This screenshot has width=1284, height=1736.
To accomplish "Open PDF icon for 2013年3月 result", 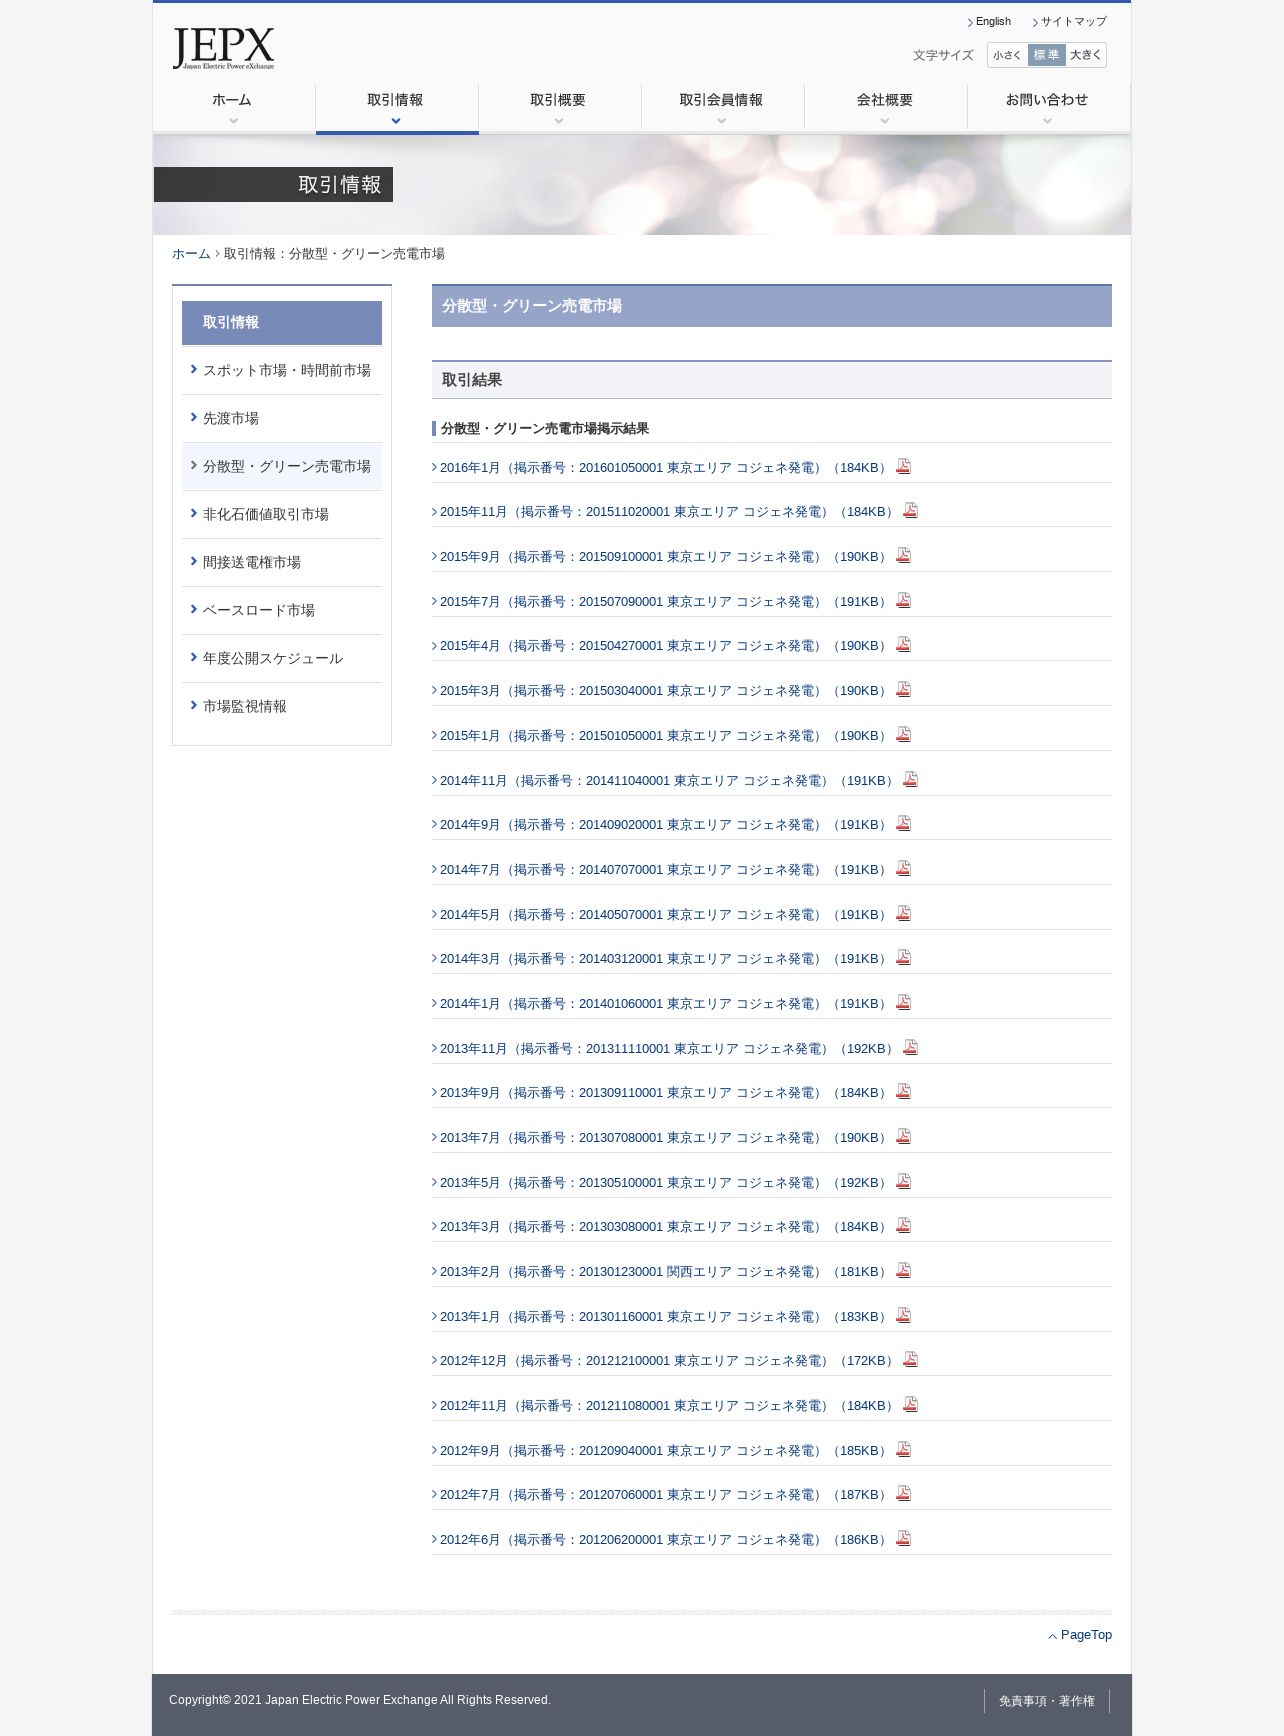I will point(904,1225).
